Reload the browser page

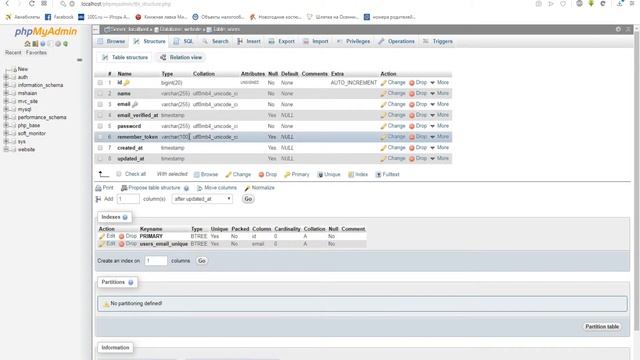pyautogui.click(x=31, y=4)
